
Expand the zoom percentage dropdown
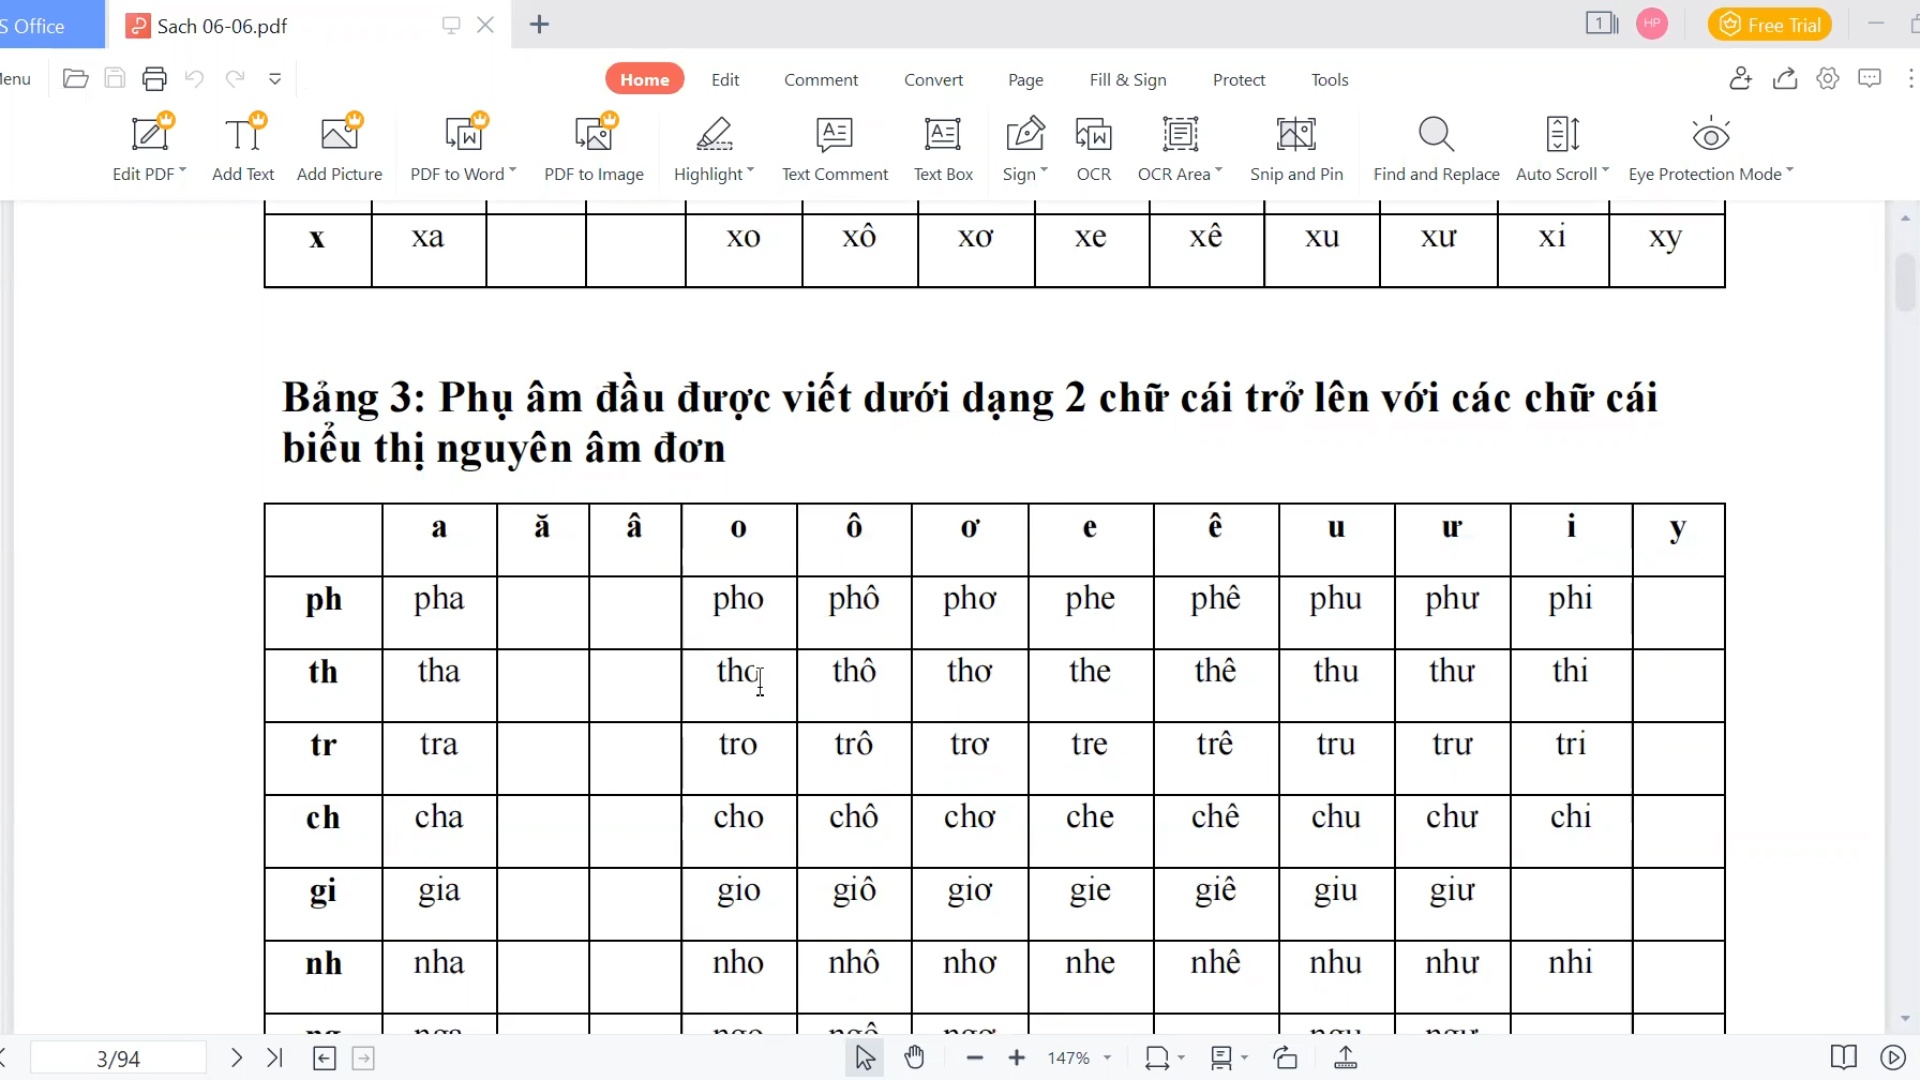[1106, 1057]
